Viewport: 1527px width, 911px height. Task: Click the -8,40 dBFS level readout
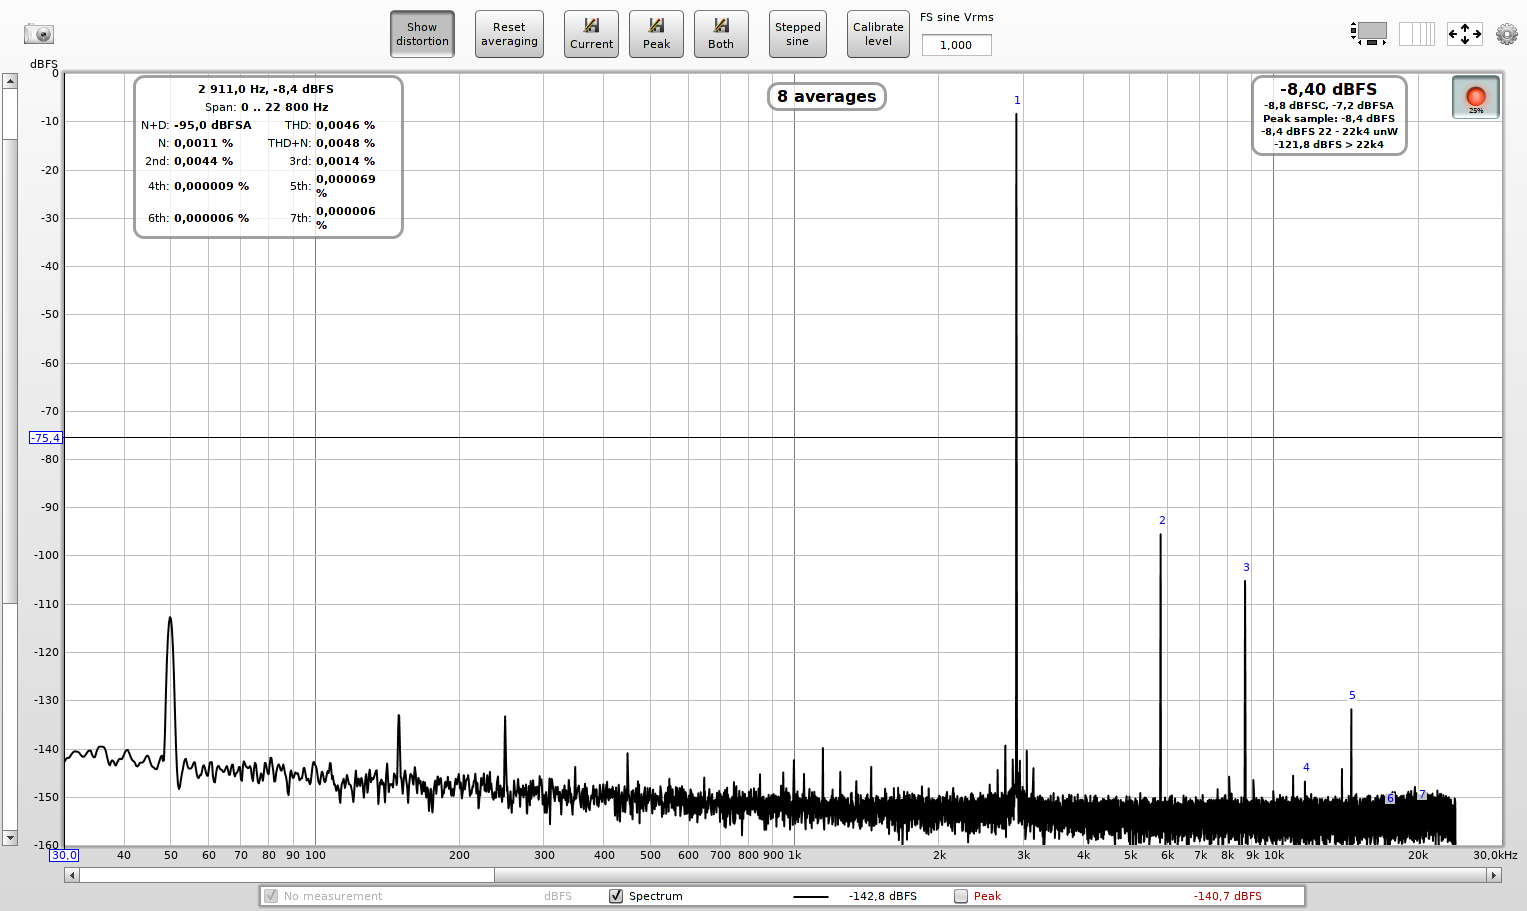point(1329,89)
